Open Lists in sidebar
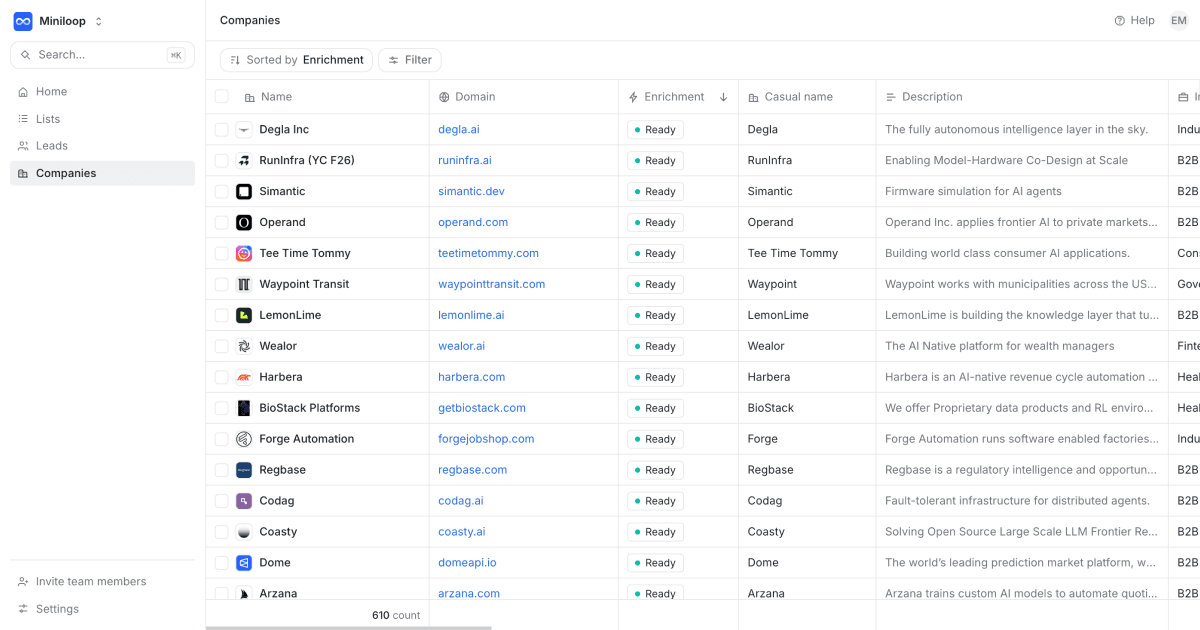Viewport: 1200px width, 630px height. click(102, 119)
